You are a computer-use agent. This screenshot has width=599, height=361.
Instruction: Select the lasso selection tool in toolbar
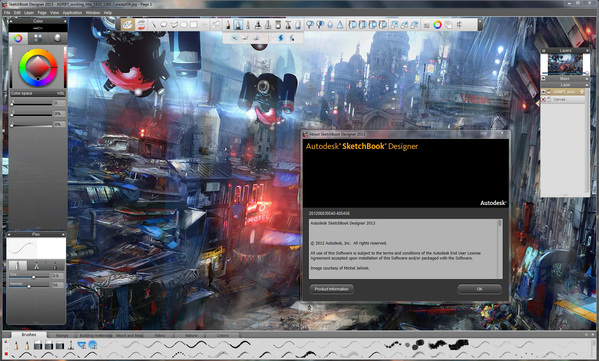pyautogui.click(x=164, y=25)
